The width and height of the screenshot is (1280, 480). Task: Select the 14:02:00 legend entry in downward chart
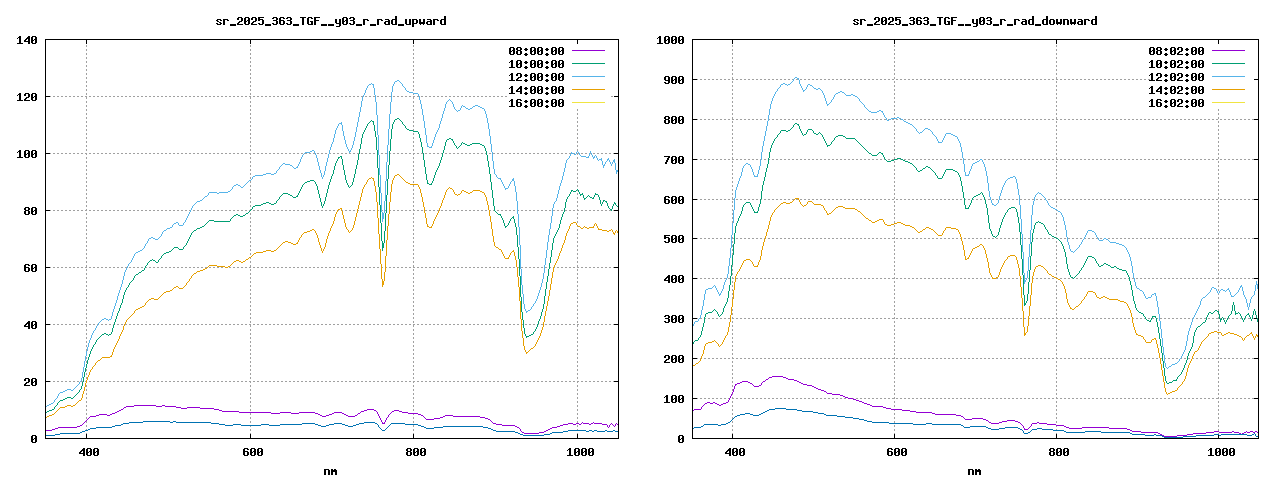1175,90
